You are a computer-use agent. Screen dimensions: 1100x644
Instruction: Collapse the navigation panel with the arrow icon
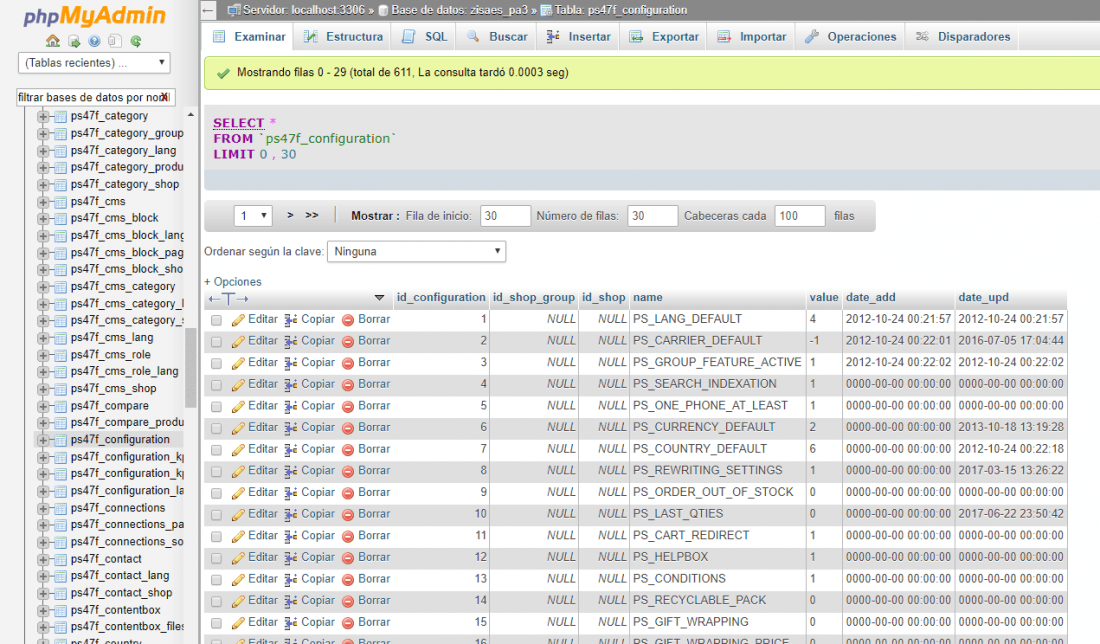(208, 10)
